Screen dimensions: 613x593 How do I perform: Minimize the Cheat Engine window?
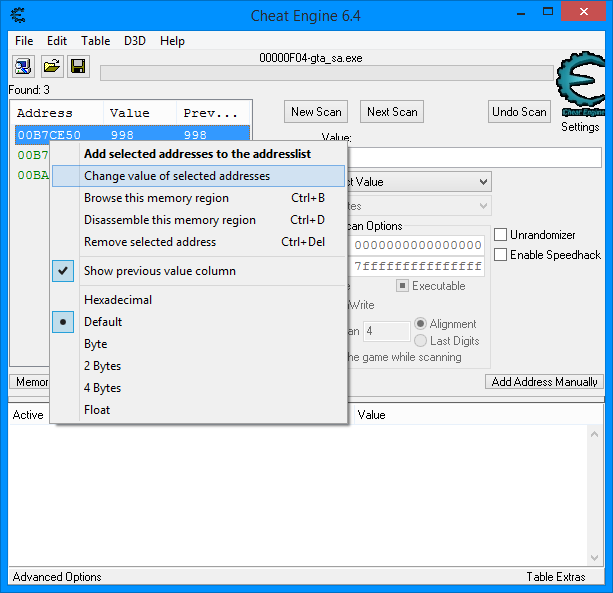(x=520, y=13)
